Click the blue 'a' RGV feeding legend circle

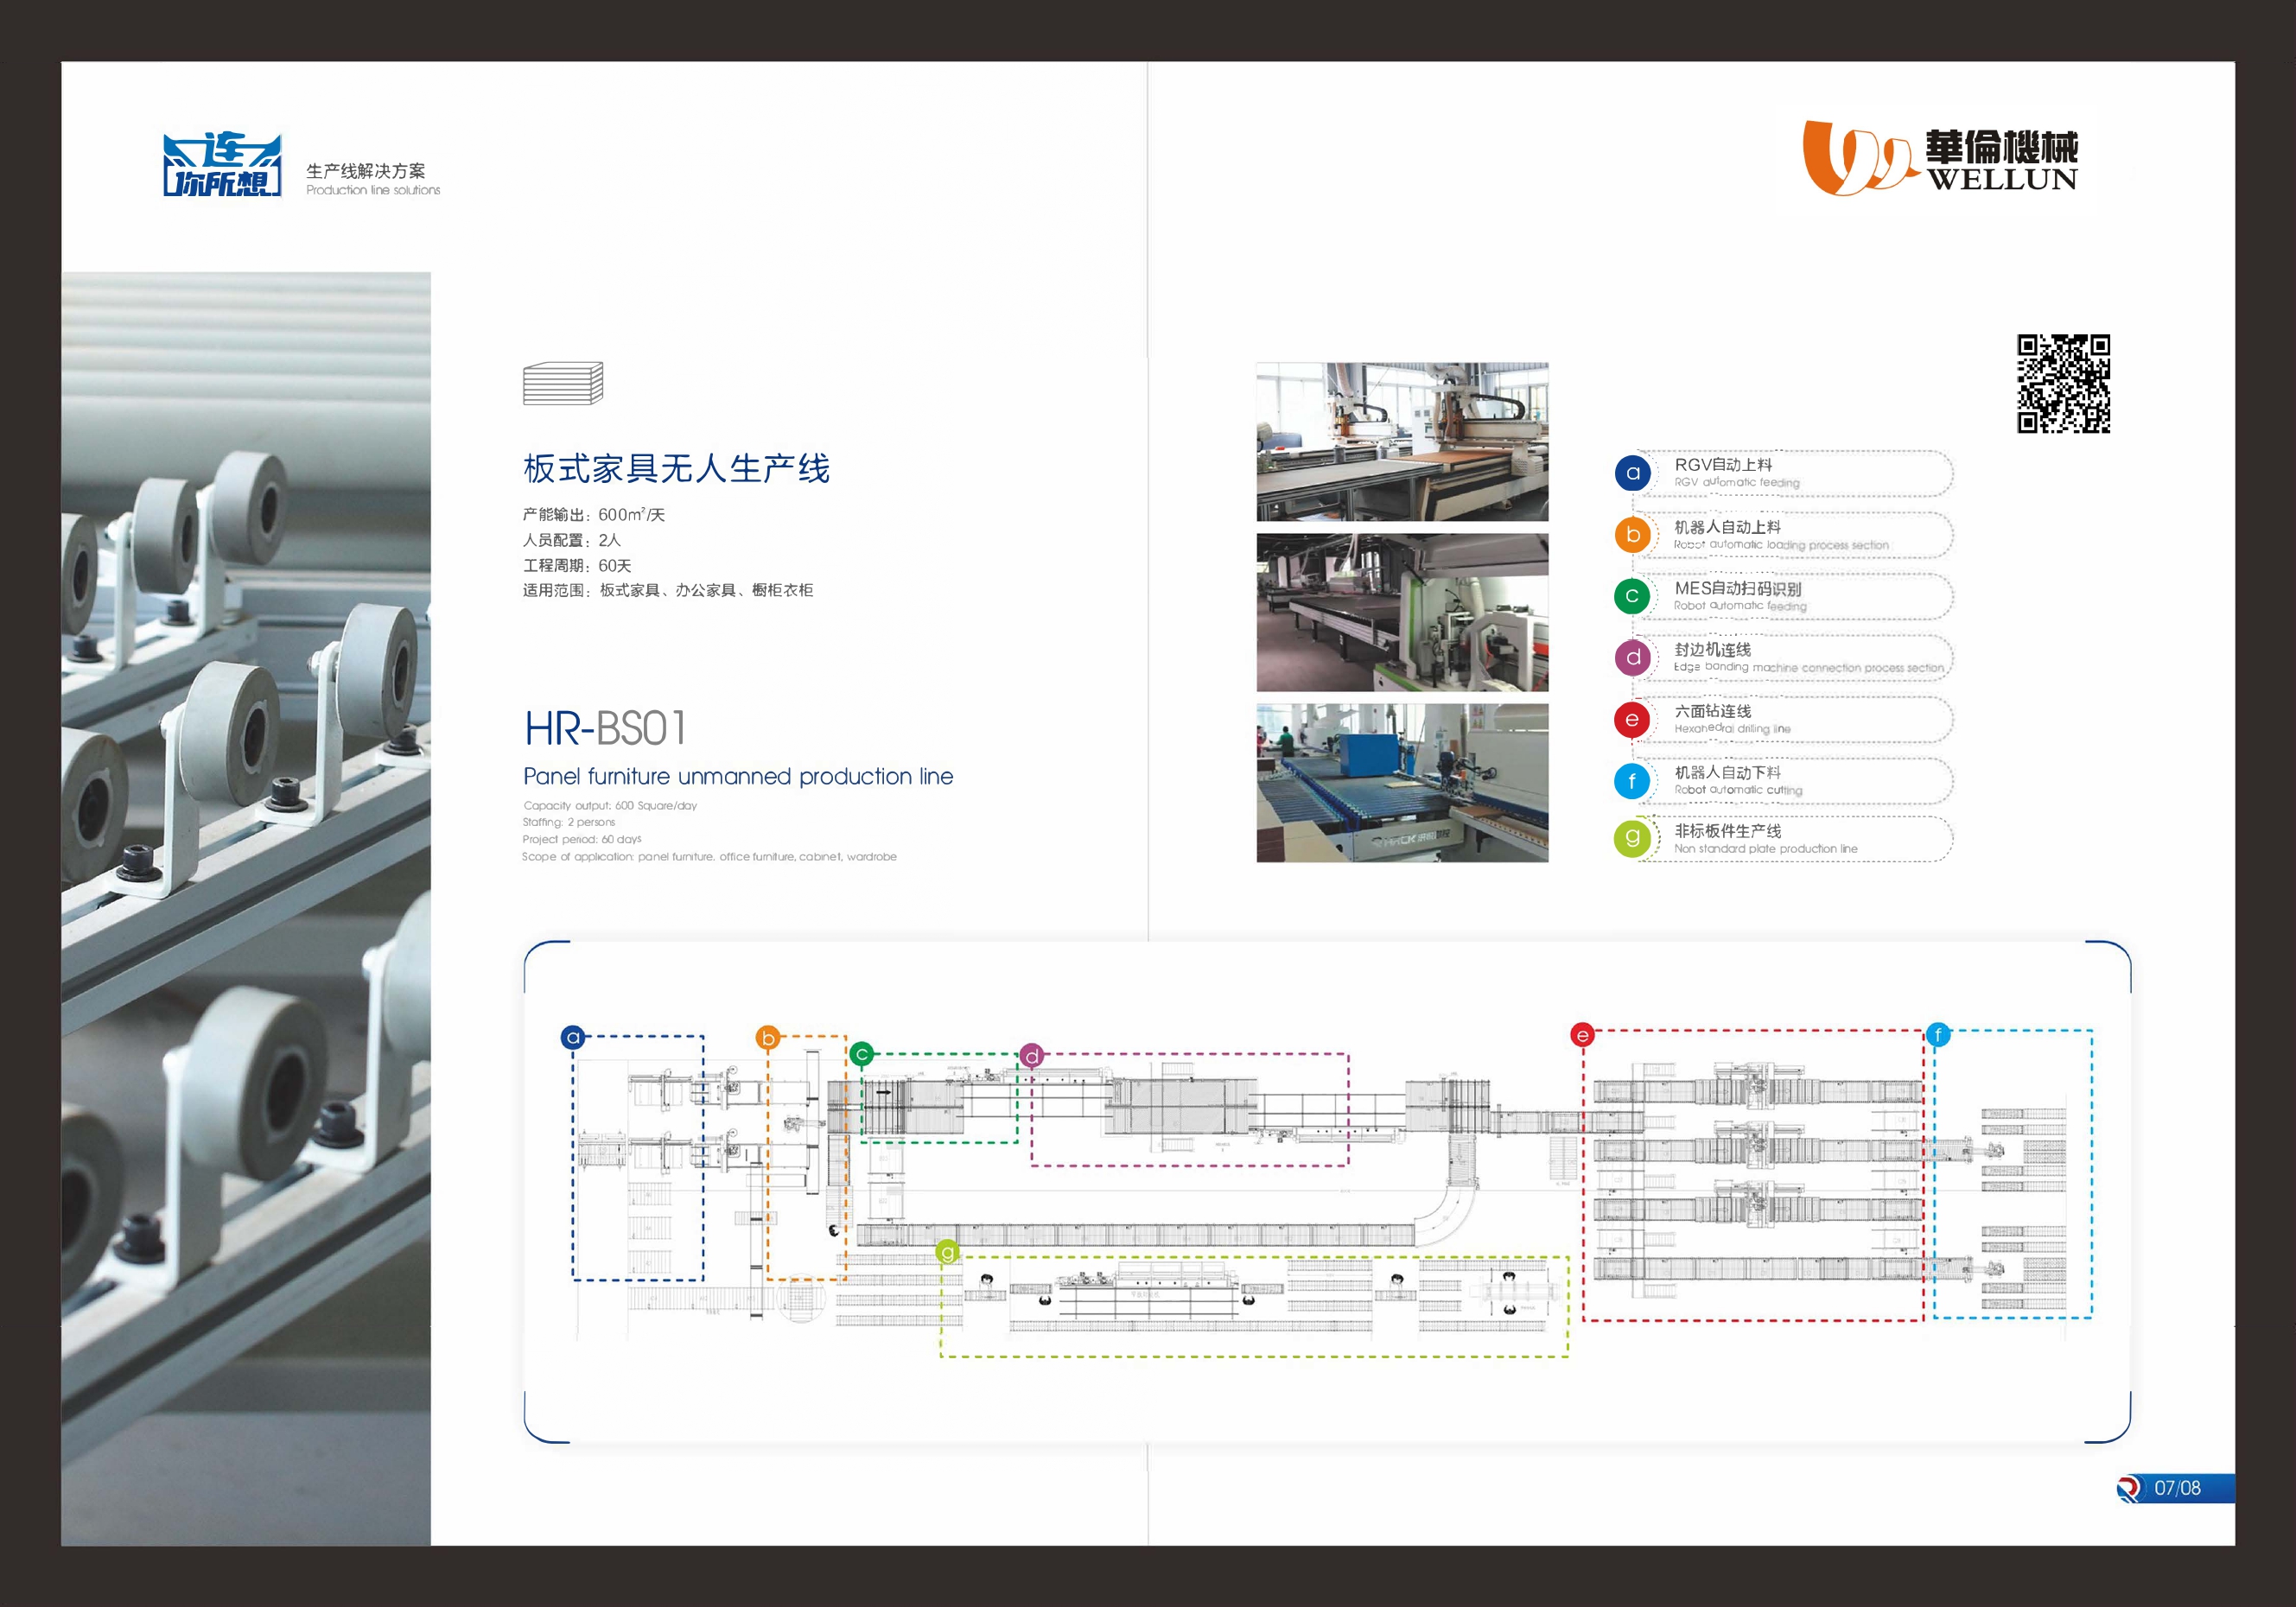(1632, 473)
